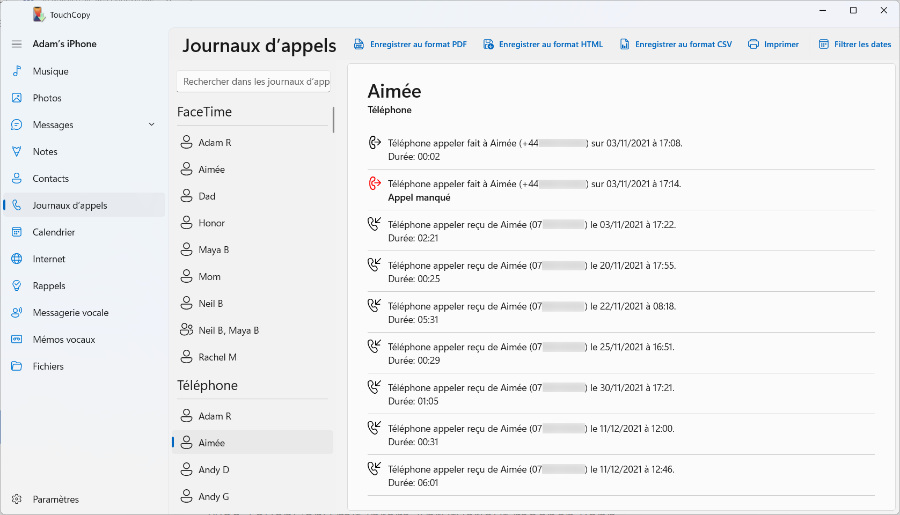Export call logs as CSV

(x=675, y=44)
